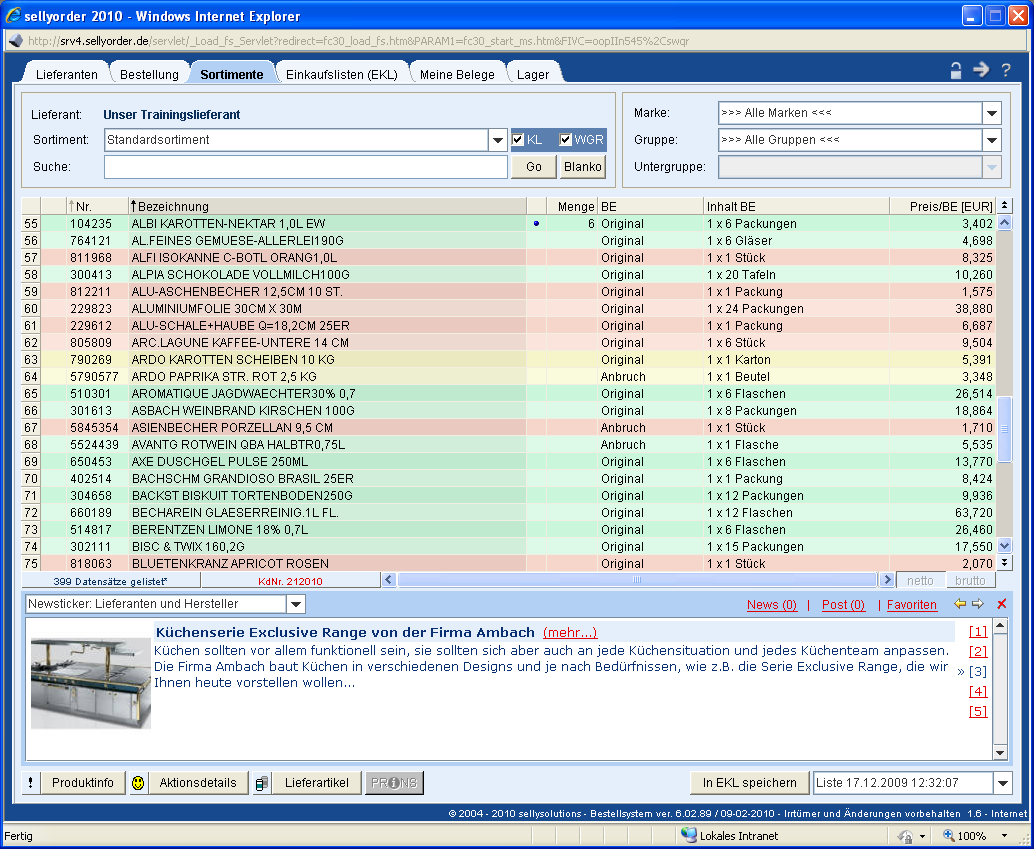Image resolution: width=1034 pixels, height=849 pixels.
Task: Click the stacked boxes icon beside Lieferartikel
Action: click(x=262, y=783)
